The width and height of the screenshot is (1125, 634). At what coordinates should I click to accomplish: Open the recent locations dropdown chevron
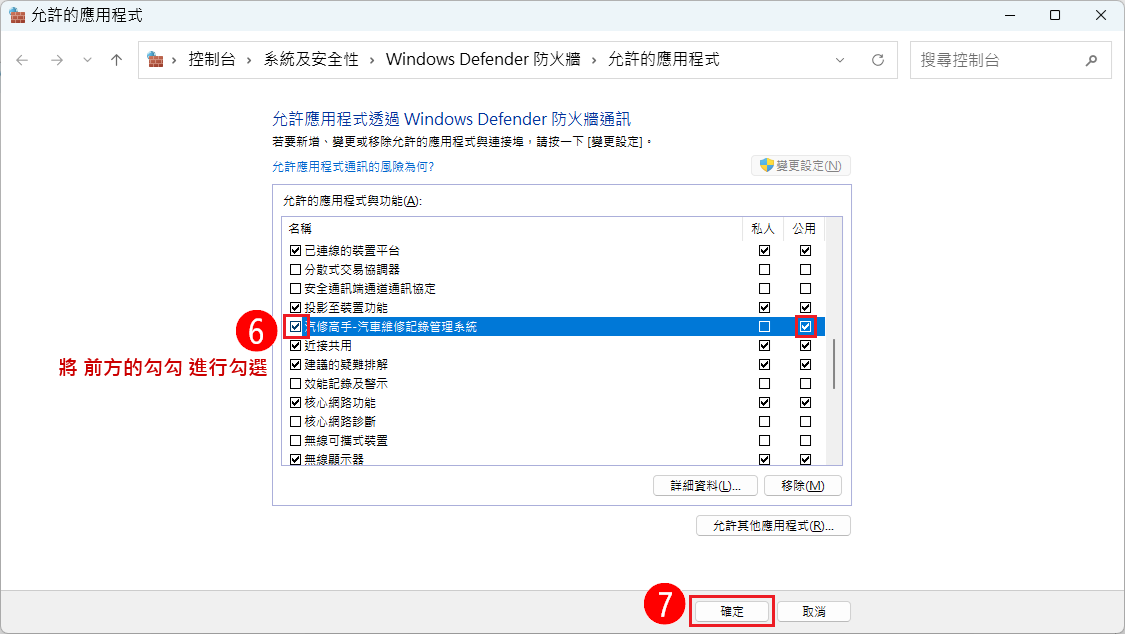coord(87,60)
